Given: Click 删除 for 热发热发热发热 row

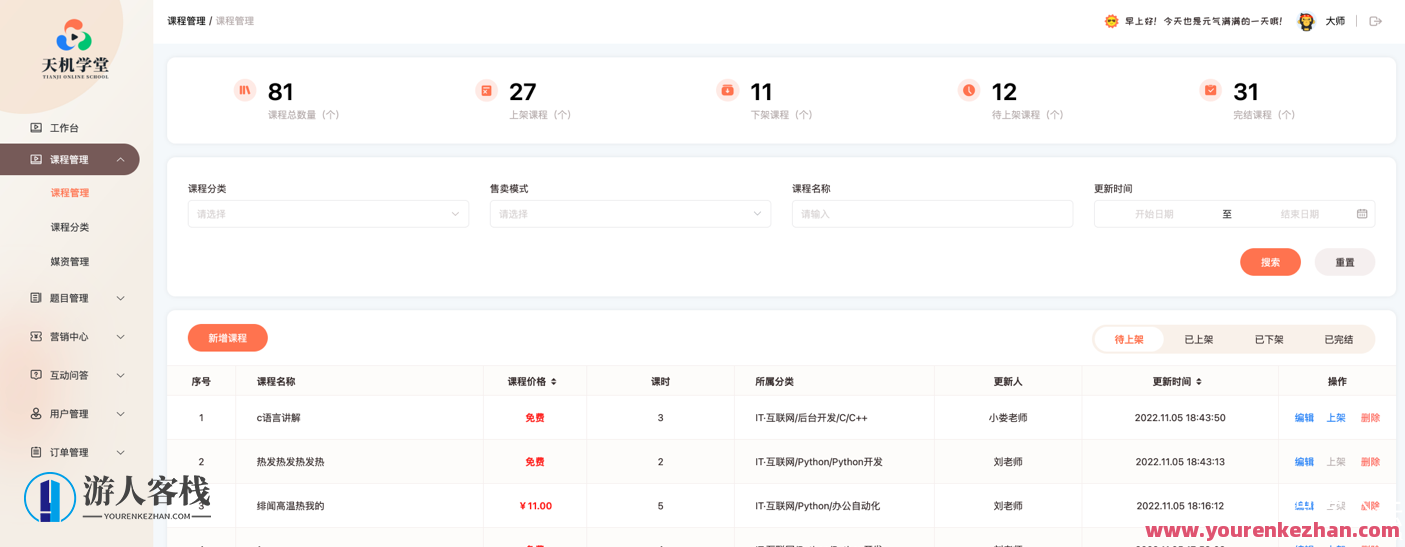Looking at the screenshot, I should 1370,462.
